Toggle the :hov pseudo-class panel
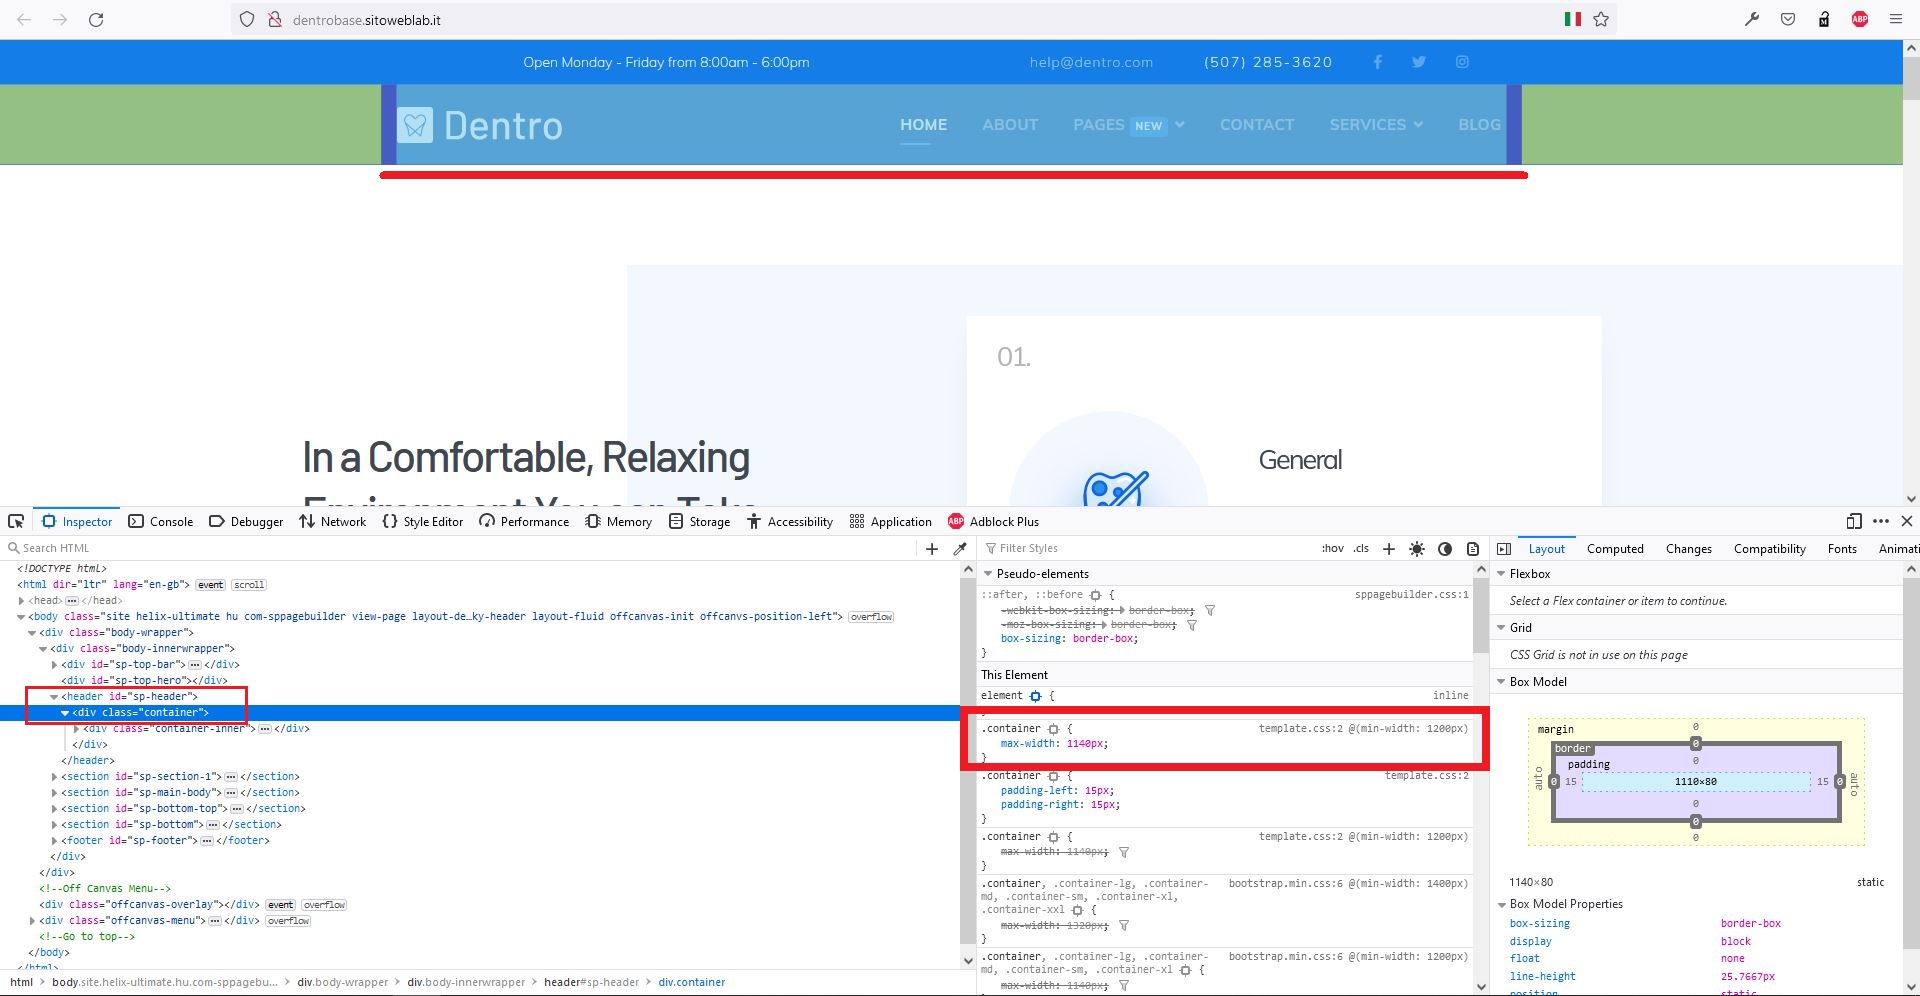The width and height of the screenshot is (1920, 996). click(x=1332, y=549)
